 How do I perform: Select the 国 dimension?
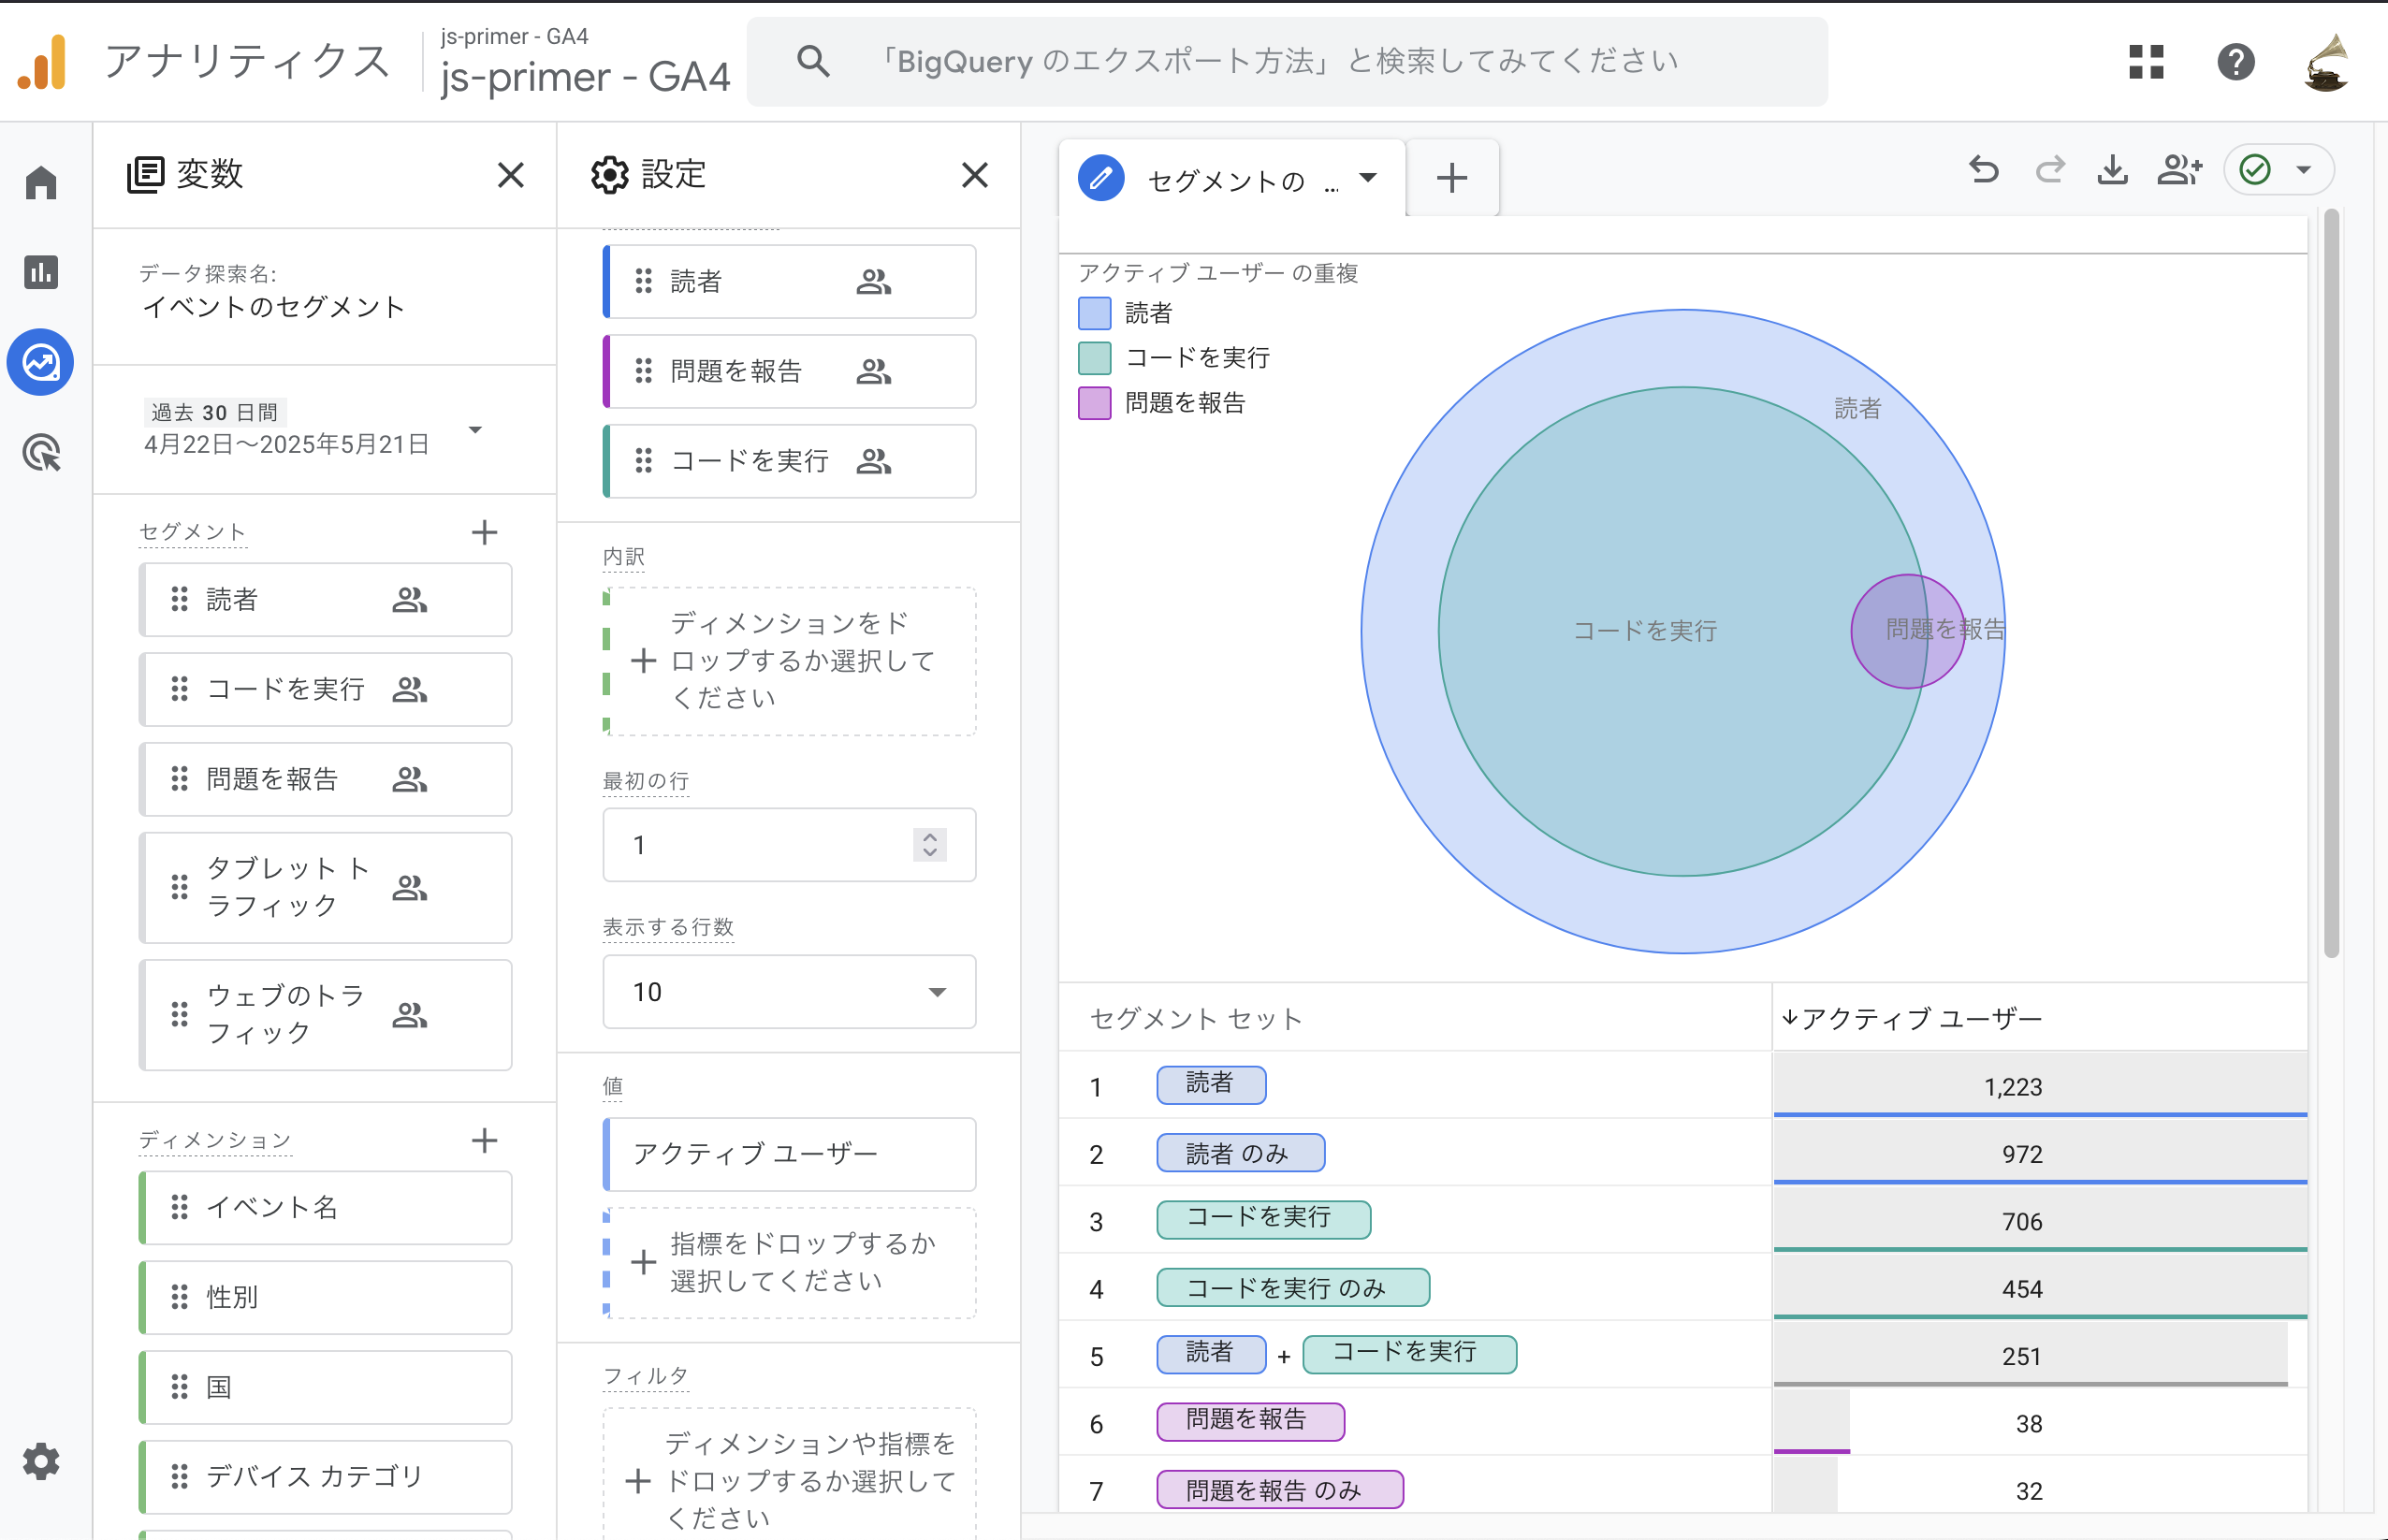click(326, 1388)
